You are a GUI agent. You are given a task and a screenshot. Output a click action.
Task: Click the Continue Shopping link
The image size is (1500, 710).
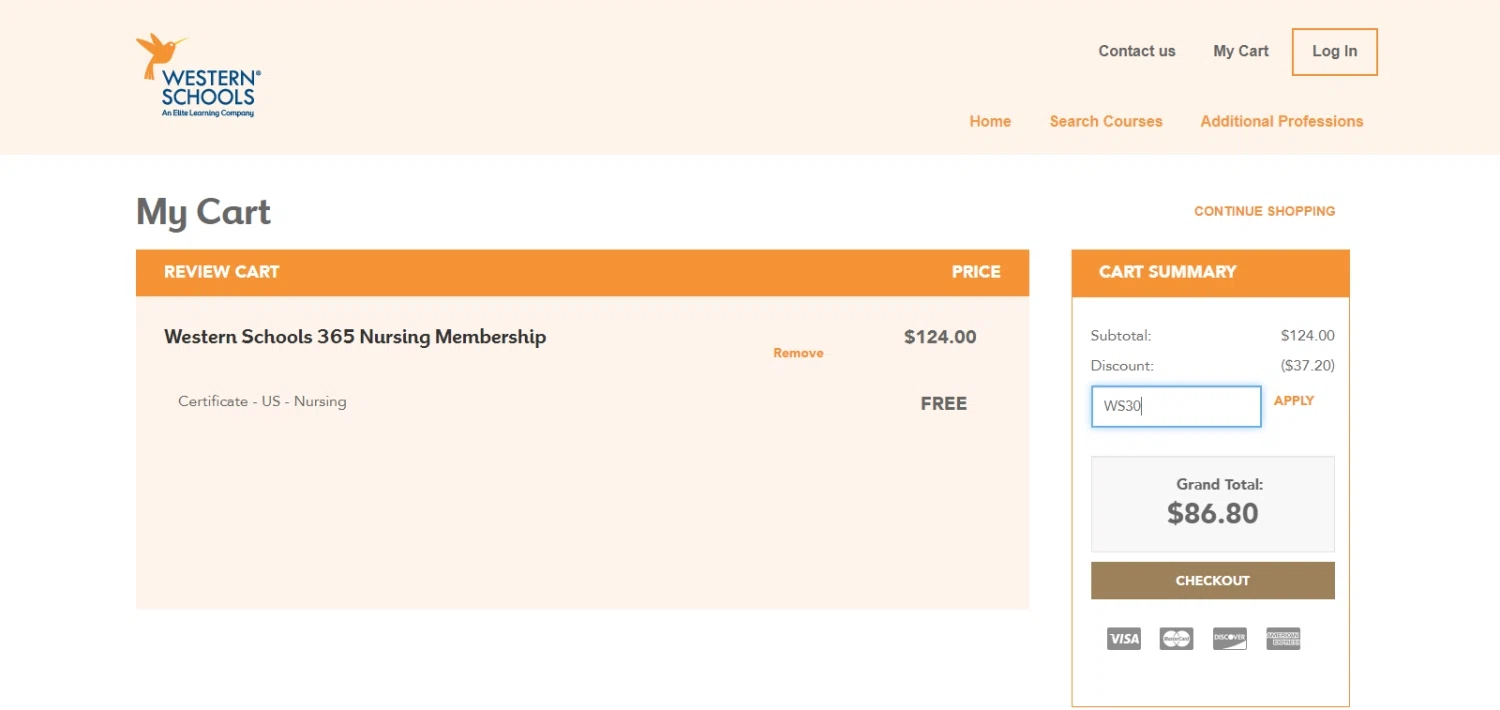click(x=1265, y=211)
